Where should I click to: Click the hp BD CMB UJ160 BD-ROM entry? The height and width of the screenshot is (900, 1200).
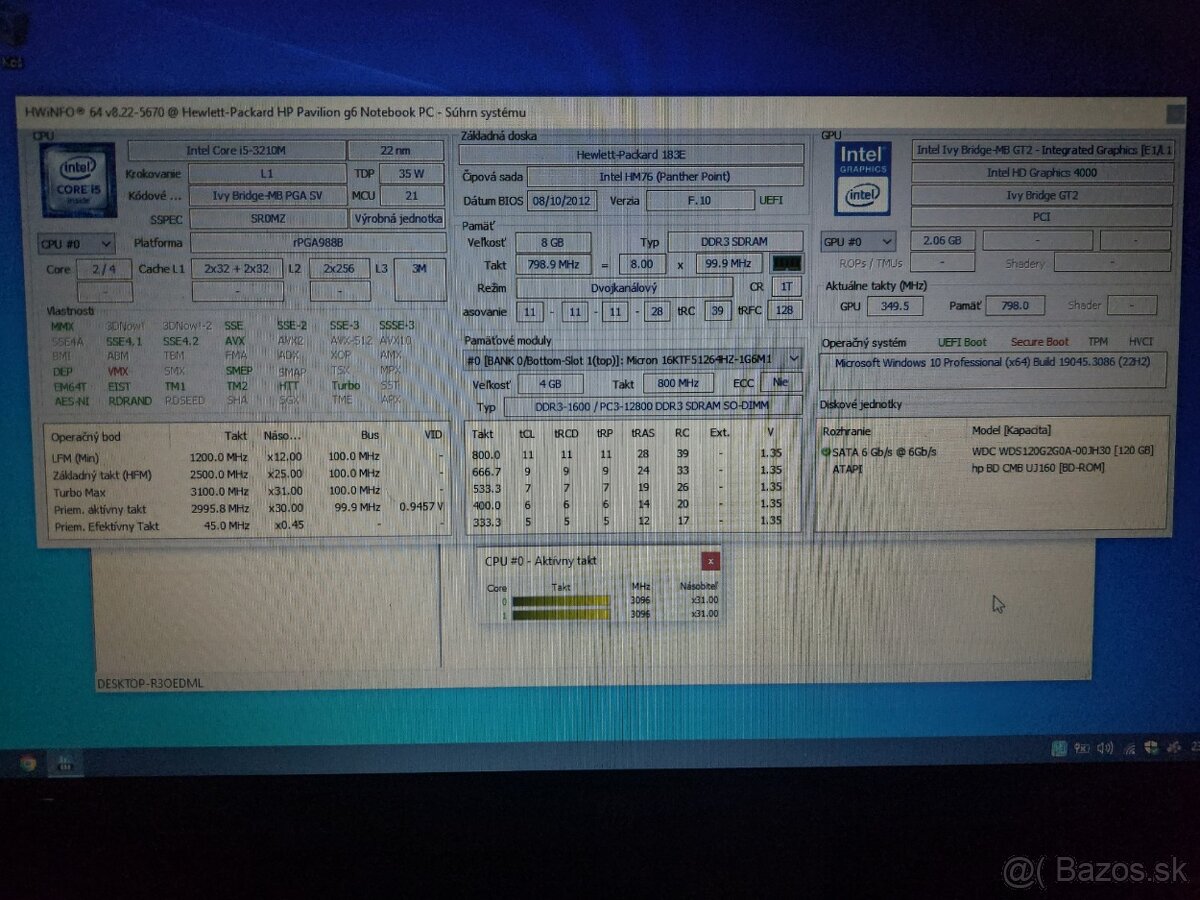tap(1038, 467)
